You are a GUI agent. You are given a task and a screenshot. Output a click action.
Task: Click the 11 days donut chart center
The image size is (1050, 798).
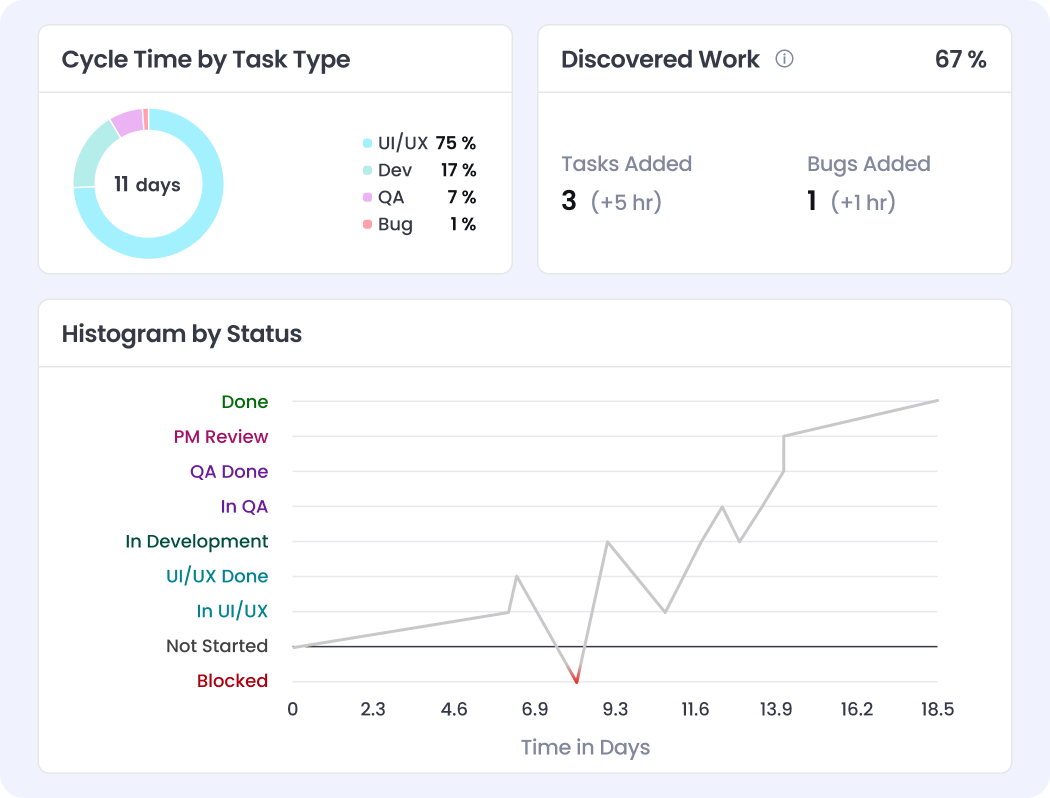click(147, 185)
